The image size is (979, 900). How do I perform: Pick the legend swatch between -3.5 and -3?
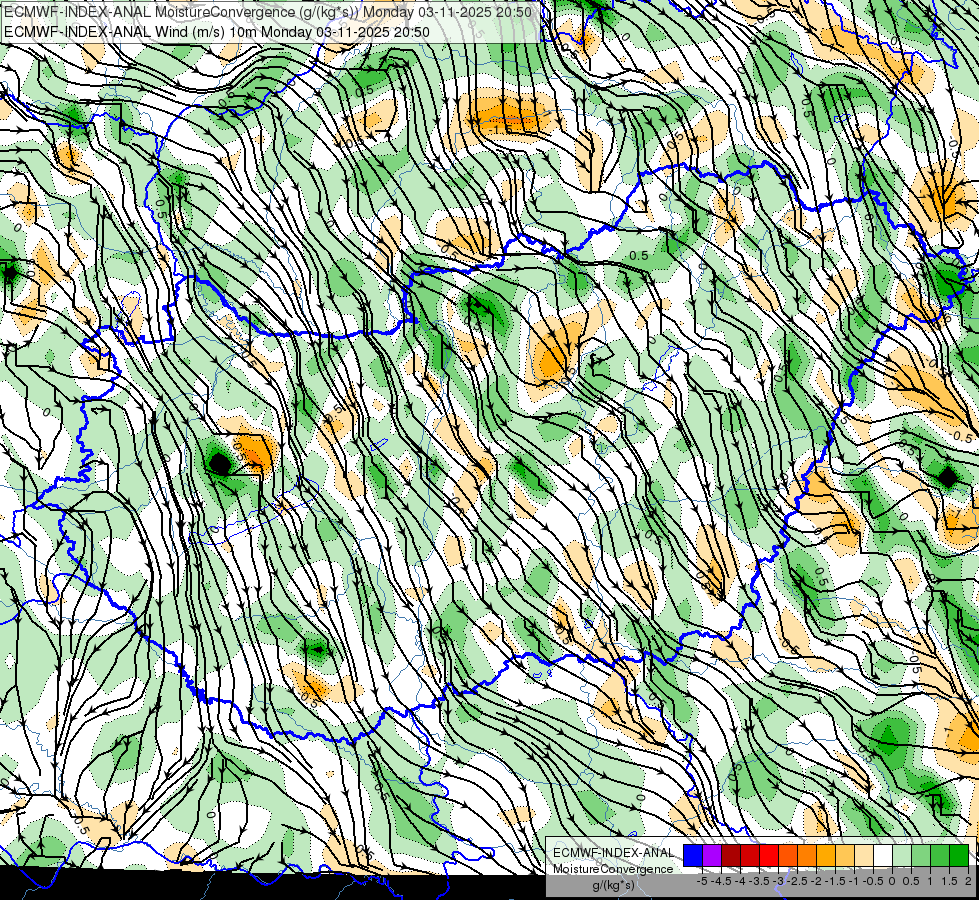769,855
